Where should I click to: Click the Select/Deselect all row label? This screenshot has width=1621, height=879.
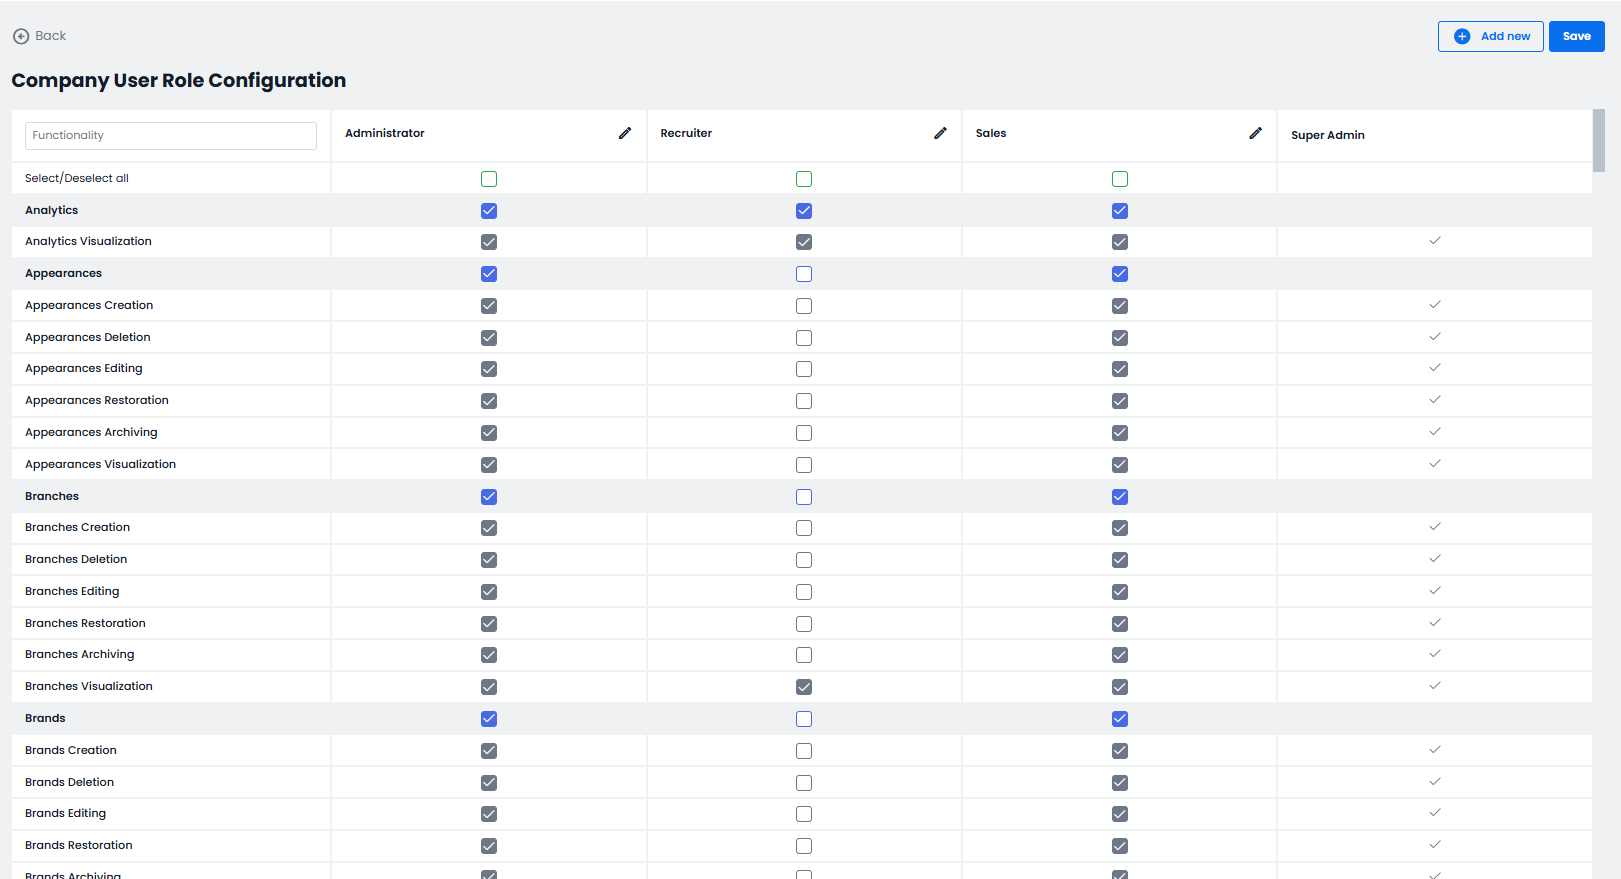[x=77, y=178]
